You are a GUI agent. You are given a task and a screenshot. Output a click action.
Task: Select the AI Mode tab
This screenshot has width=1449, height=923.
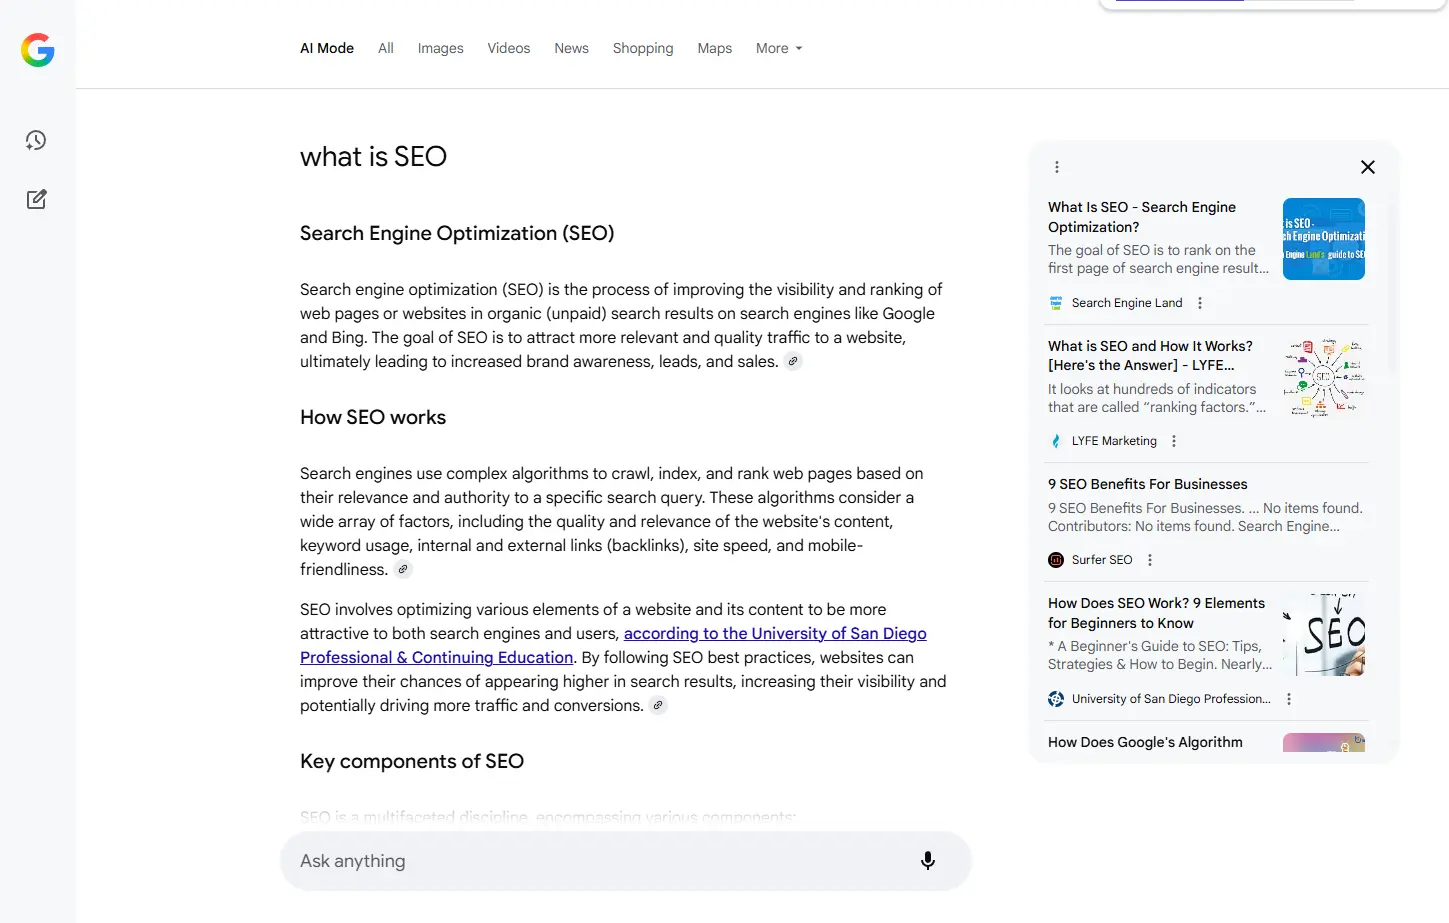point(327,48)
